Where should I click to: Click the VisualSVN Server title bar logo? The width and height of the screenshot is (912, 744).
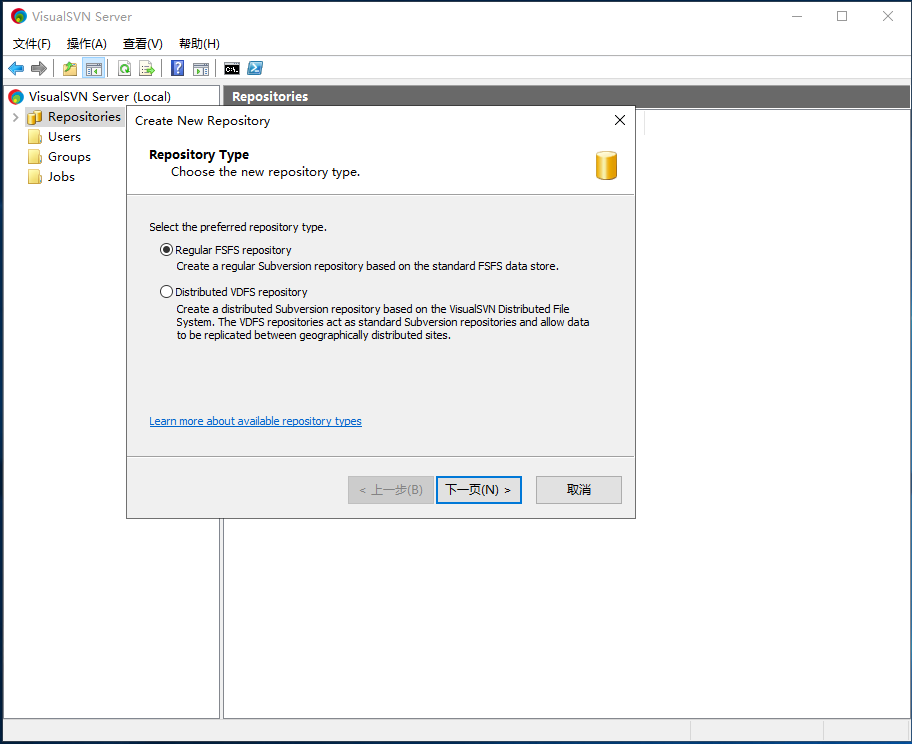pos(19,16)
